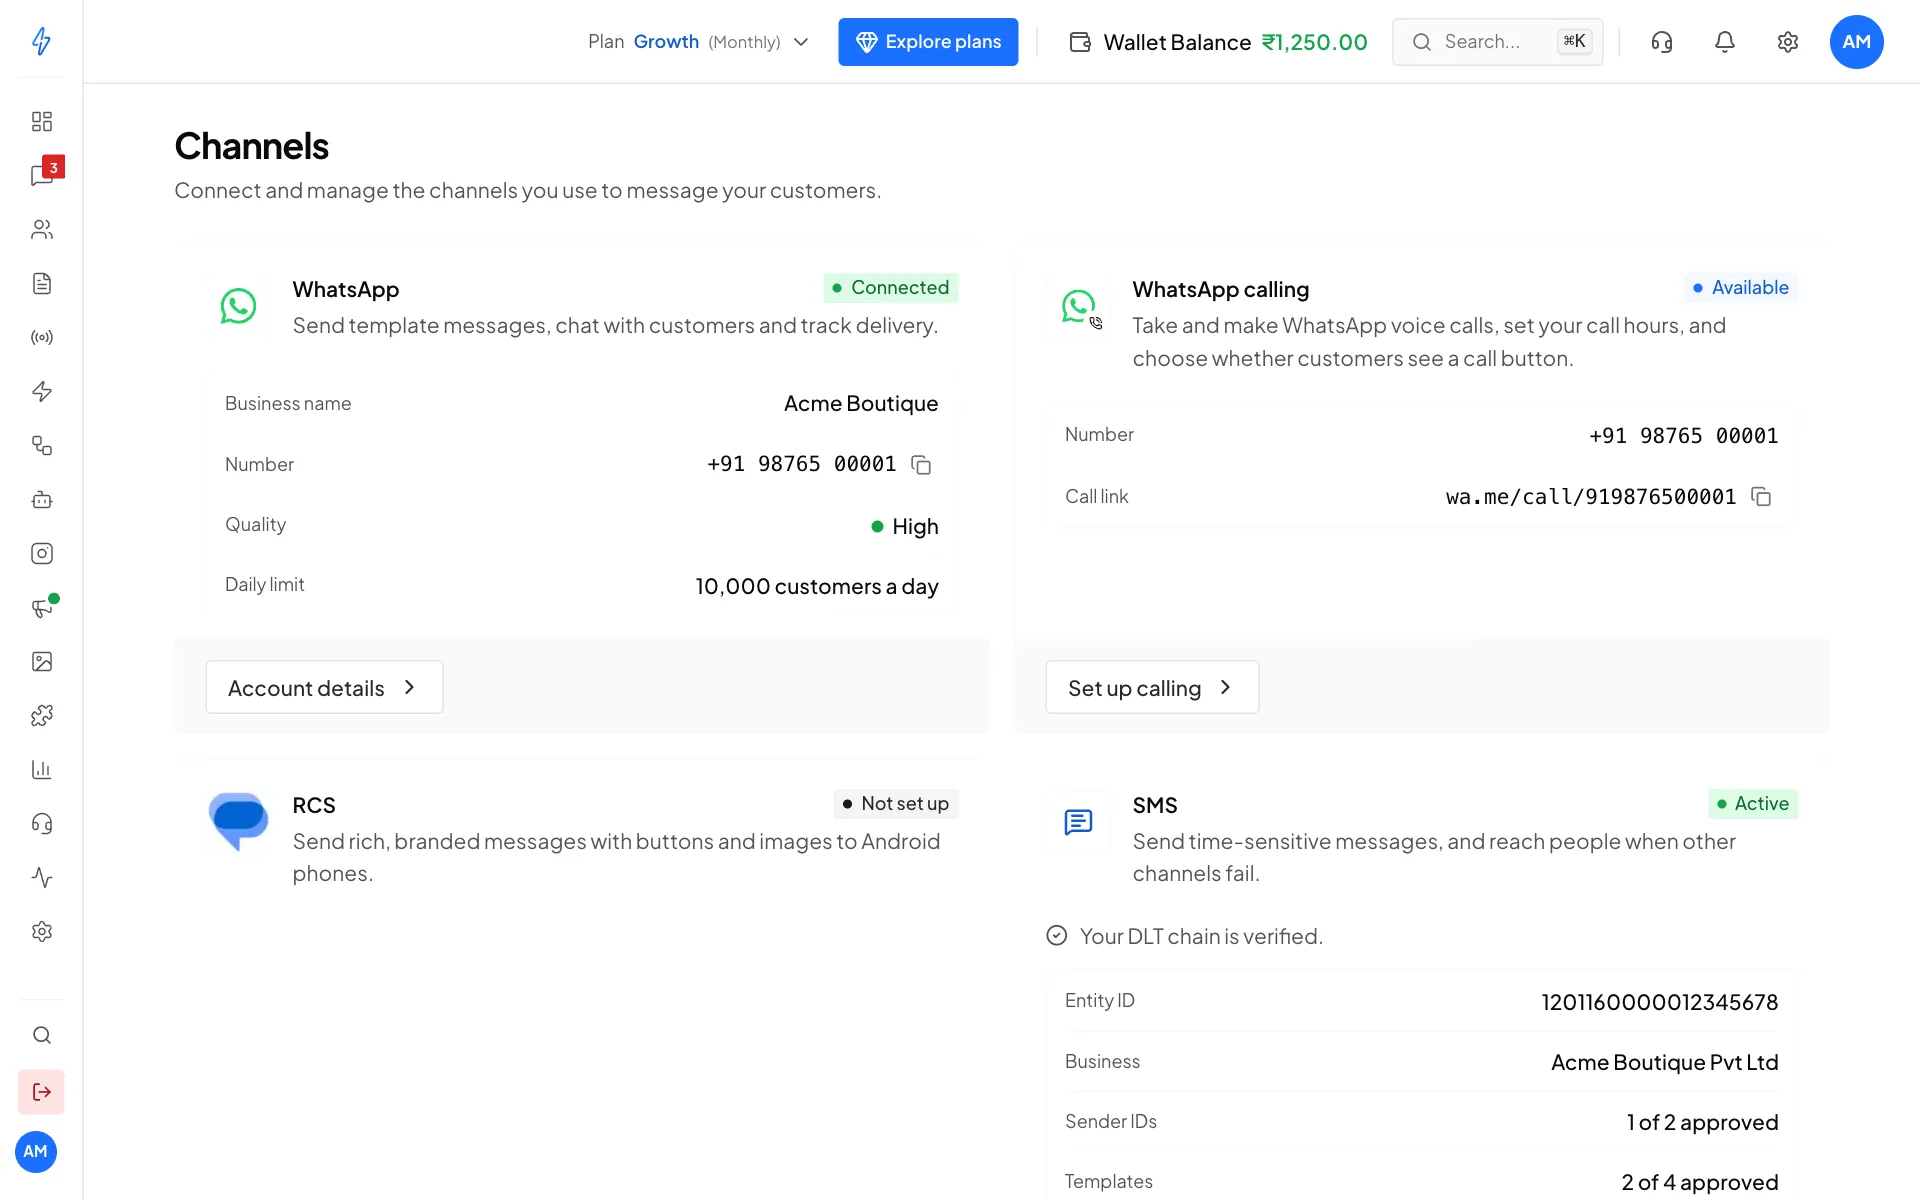The height and width of the screenshot is (1200, 1920).
Task: Open the settings gear in left sidebar
Action: pyautogui.click(x=41, y=931)
